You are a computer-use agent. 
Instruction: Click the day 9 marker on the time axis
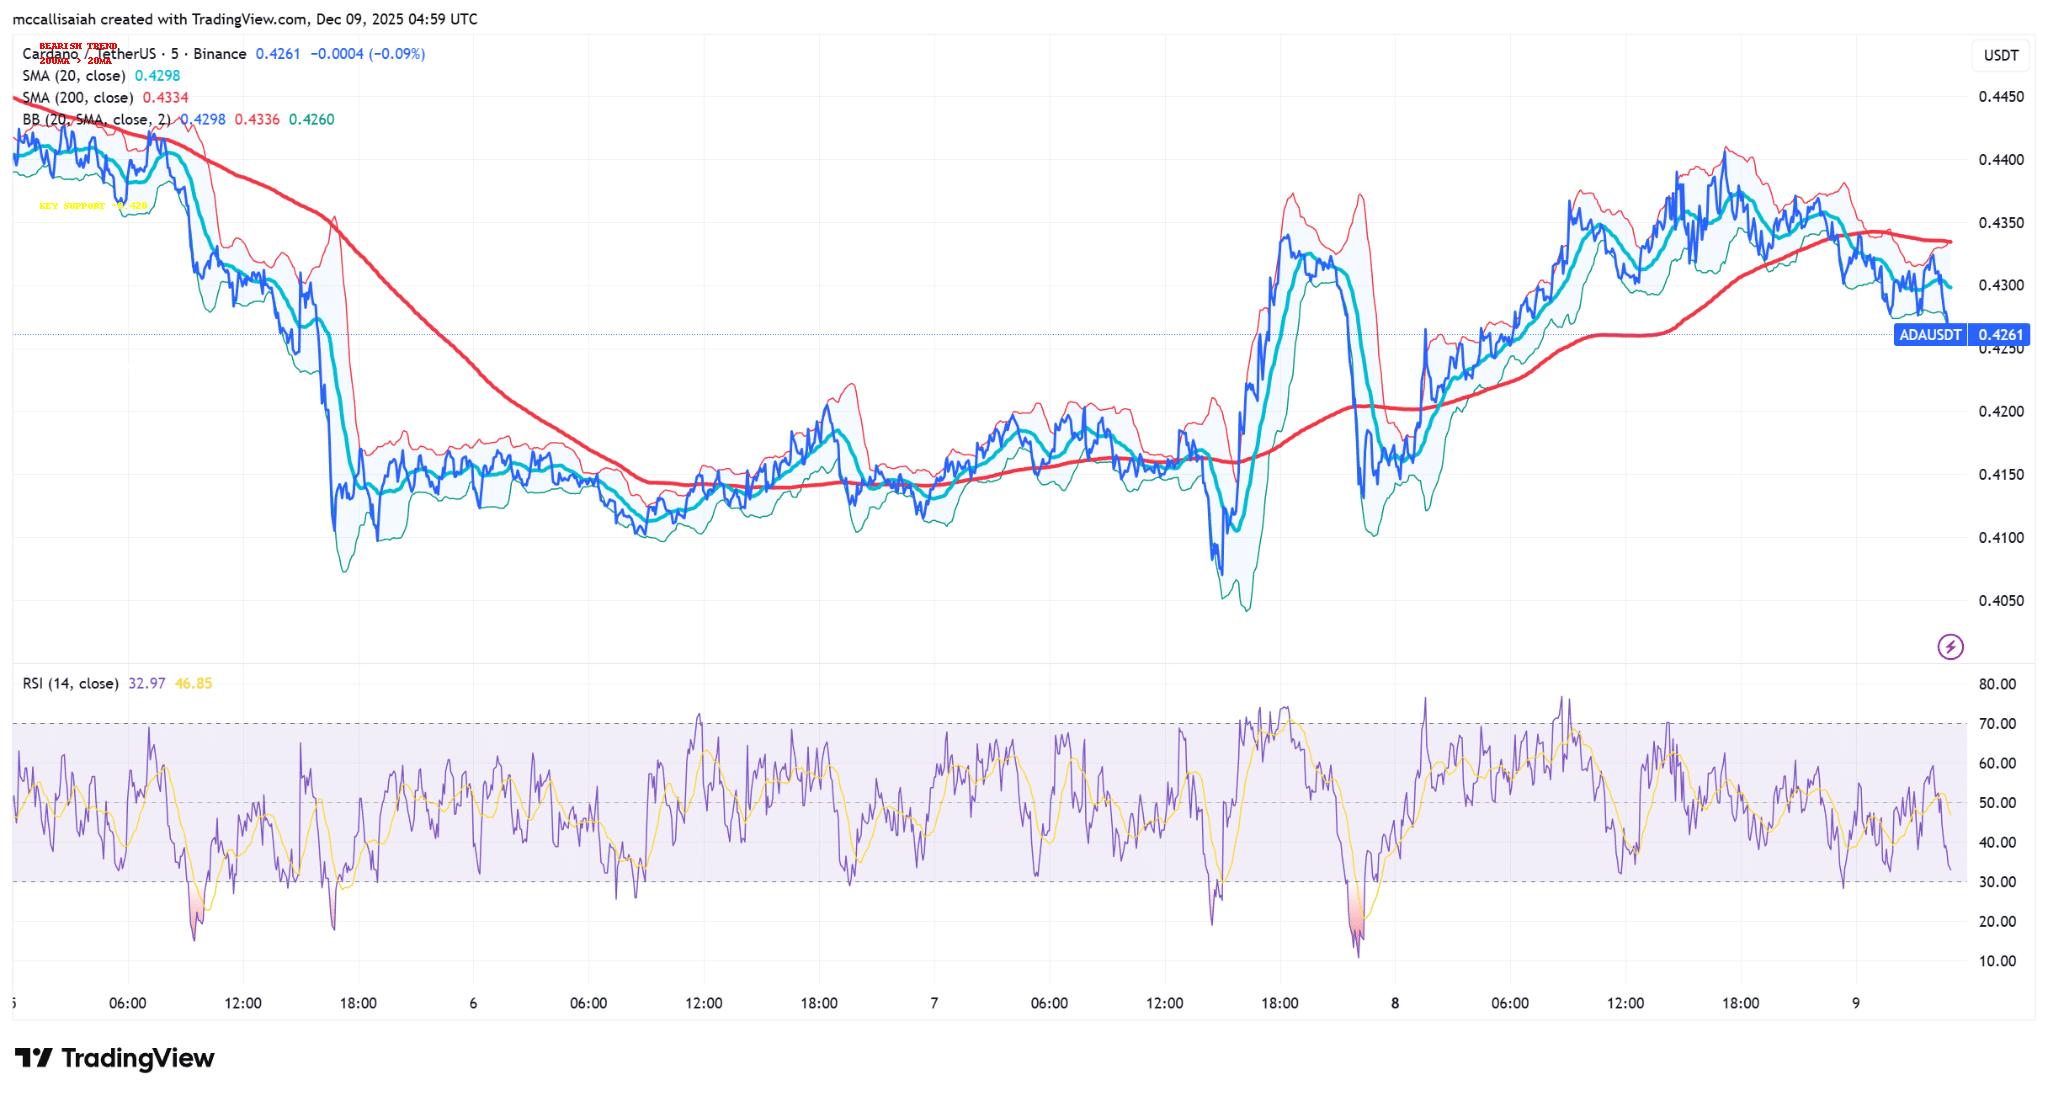point(1856,1003)
